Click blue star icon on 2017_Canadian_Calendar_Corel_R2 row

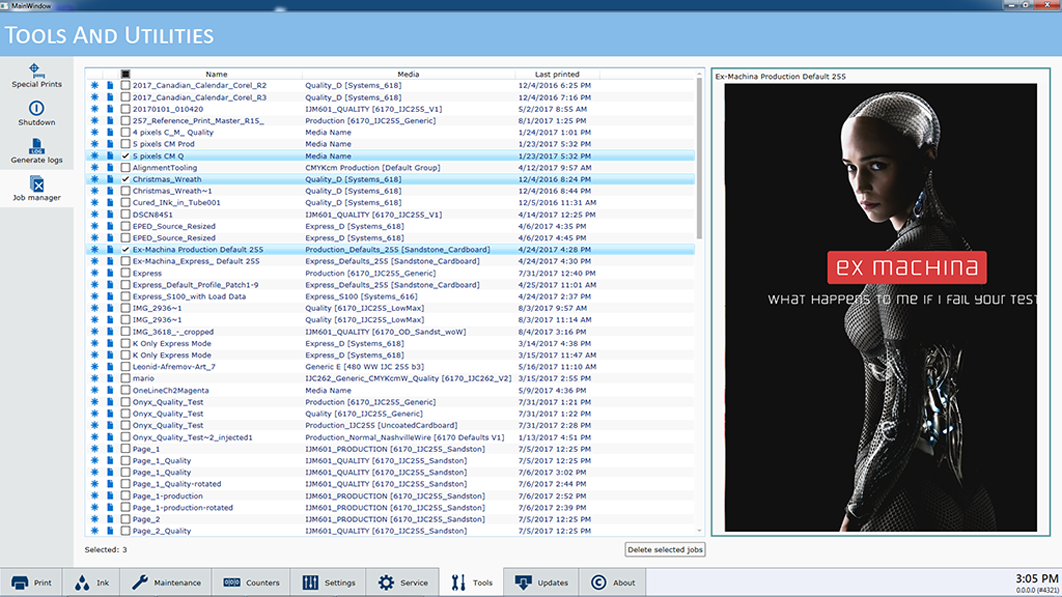click(x=94, y=85)
